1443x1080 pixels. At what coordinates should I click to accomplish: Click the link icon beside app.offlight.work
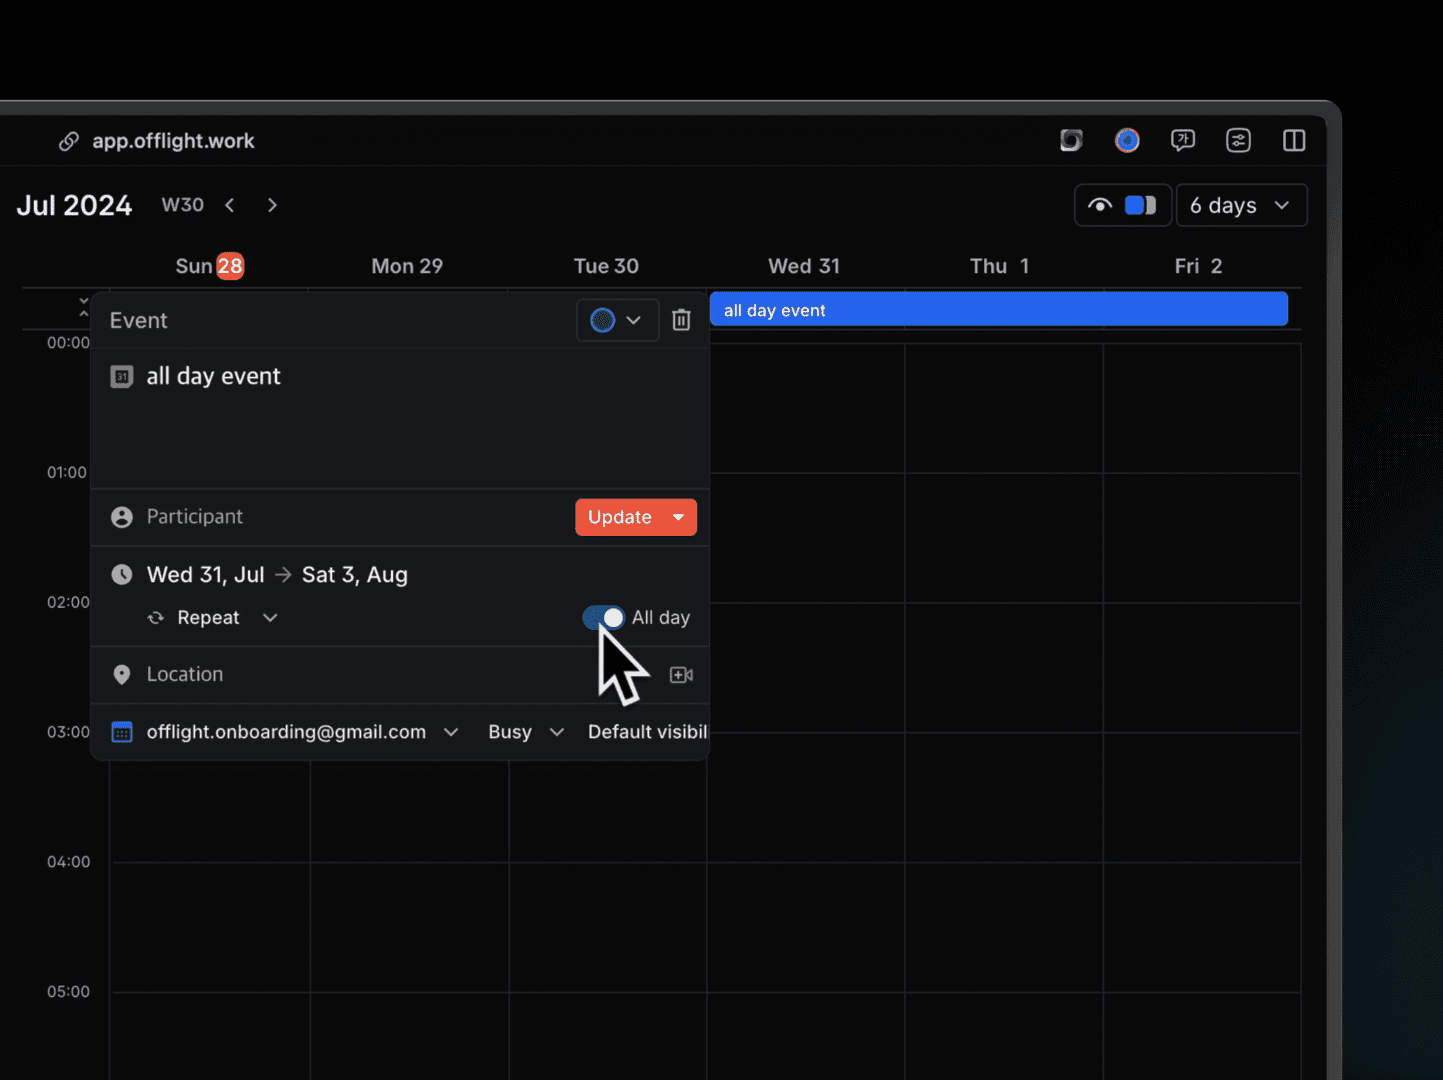click(x=69, y=141)
